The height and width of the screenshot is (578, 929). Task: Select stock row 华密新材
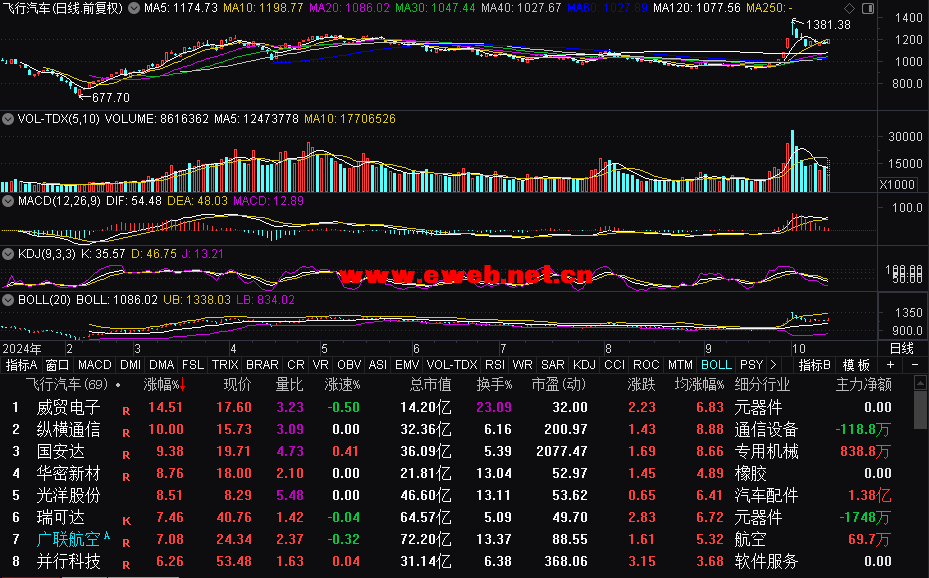point(456,474)
